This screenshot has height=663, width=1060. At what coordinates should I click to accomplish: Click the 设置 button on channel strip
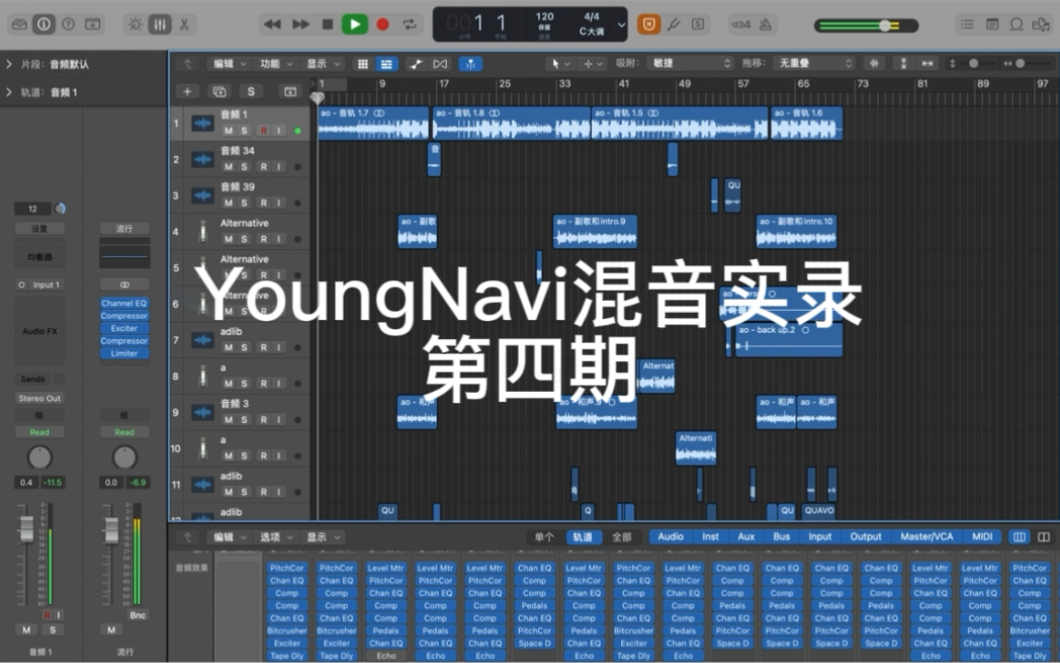click(x=39, y=228)
